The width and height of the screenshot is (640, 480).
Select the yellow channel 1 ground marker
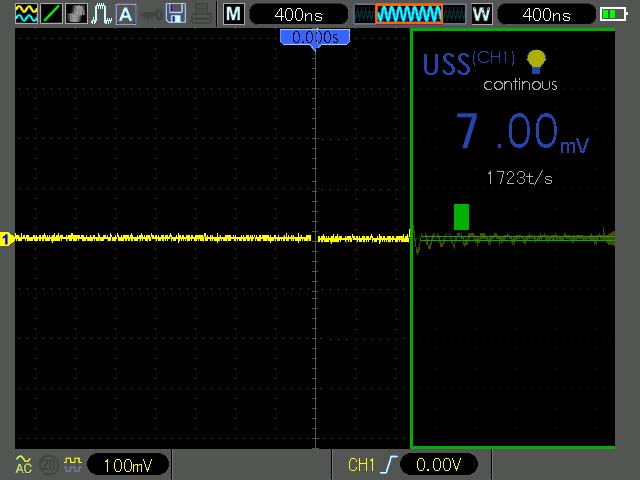click(6, 239)
